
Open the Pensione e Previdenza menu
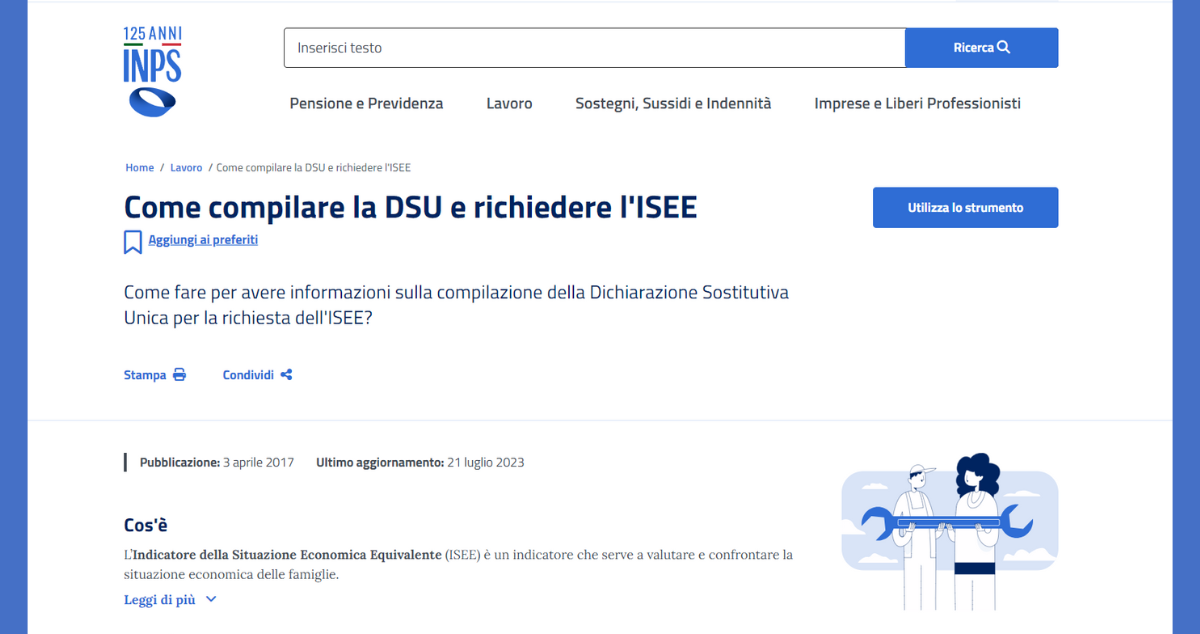[x=366, y=103]
